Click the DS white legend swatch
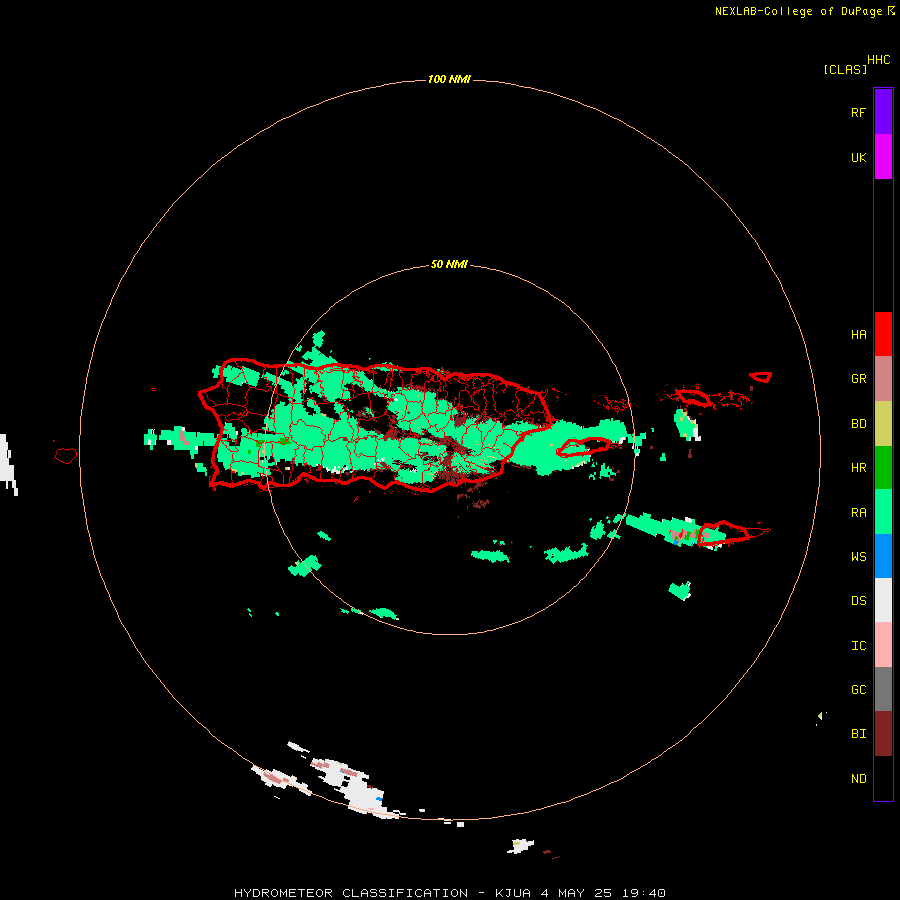Image resolution: width=900 pixels, height=900 pixels. 883,600
